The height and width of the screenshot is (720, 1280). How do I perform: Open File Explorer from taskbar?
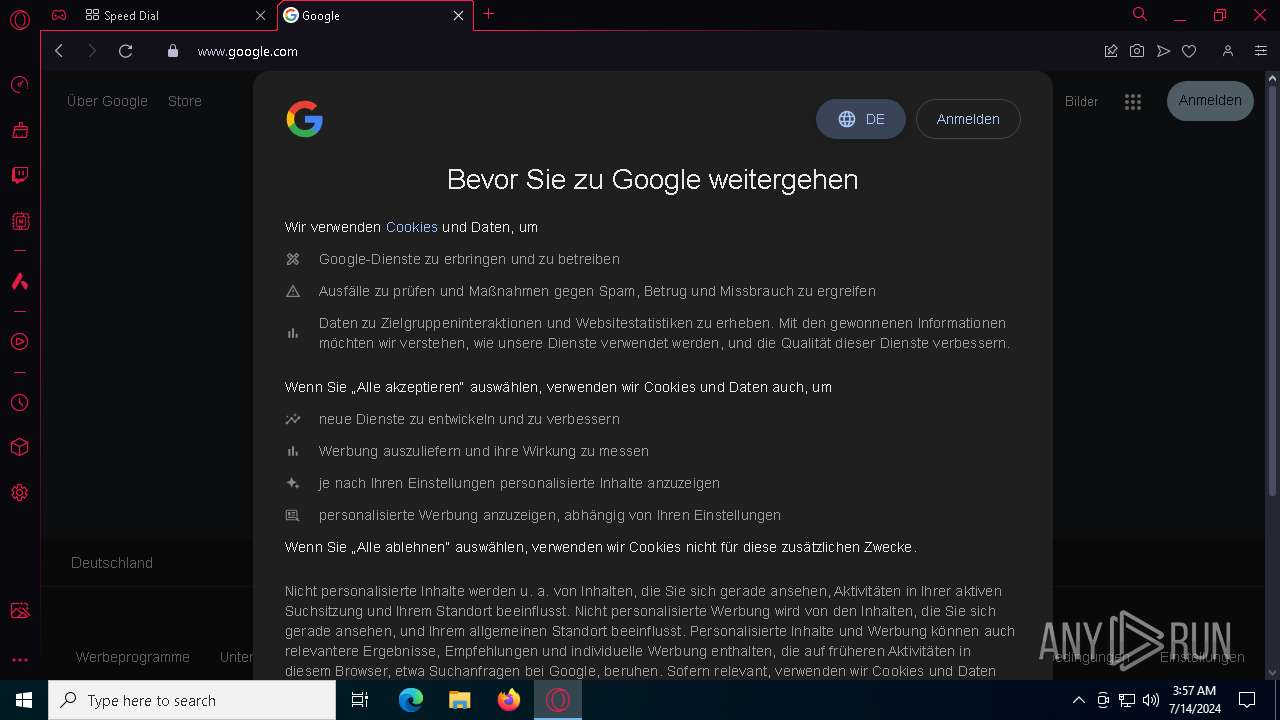click(460, 700)
